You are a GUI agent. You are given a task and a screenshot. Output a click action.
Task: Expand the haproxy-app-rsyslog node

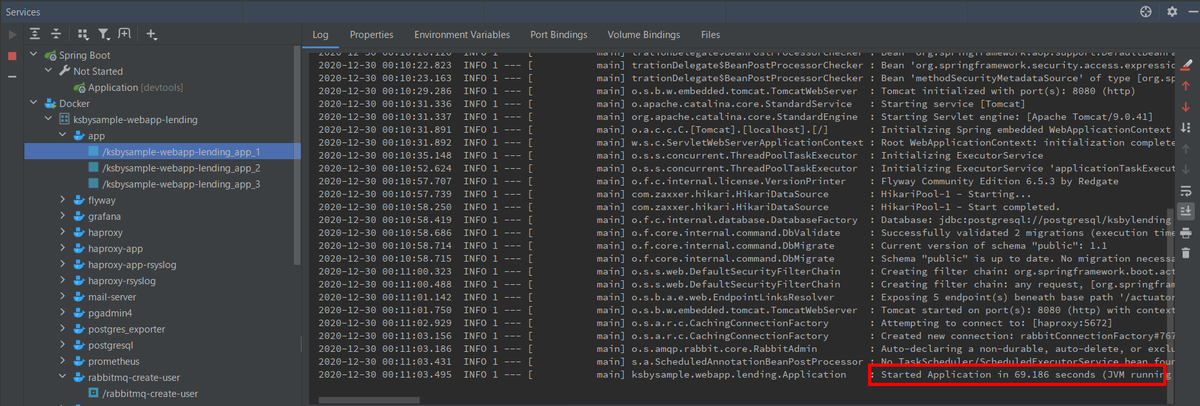coord(63,264)
